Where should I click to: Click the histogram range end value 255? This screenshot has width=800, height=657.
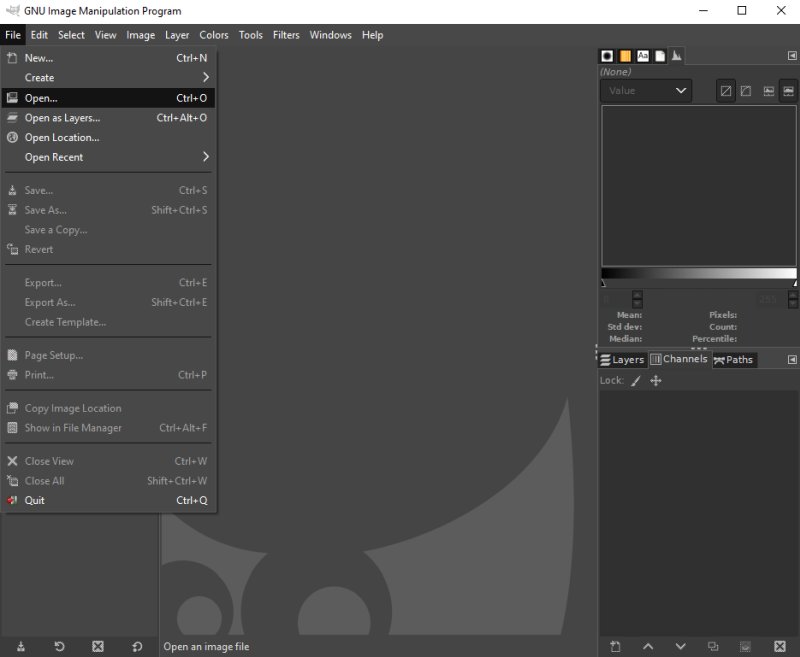click(767, 299)
